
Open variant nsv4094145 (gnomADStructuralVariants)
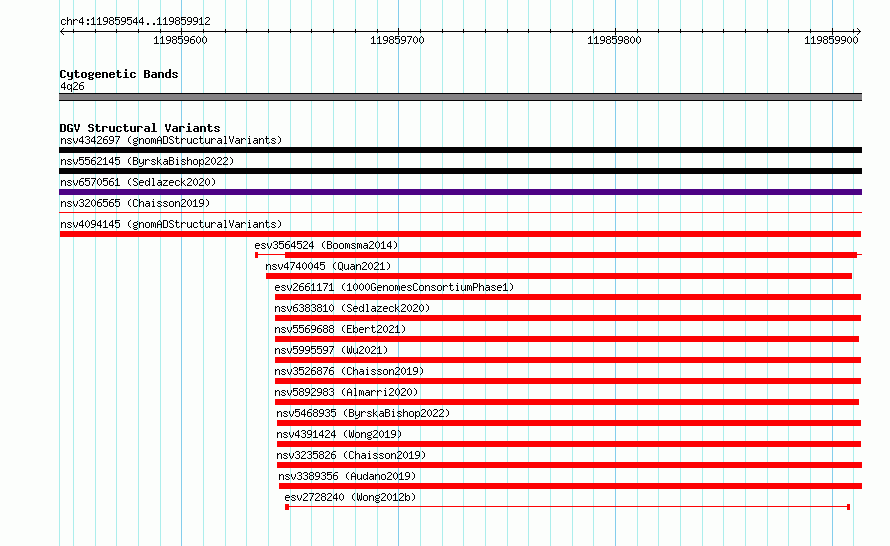[171, 224]
